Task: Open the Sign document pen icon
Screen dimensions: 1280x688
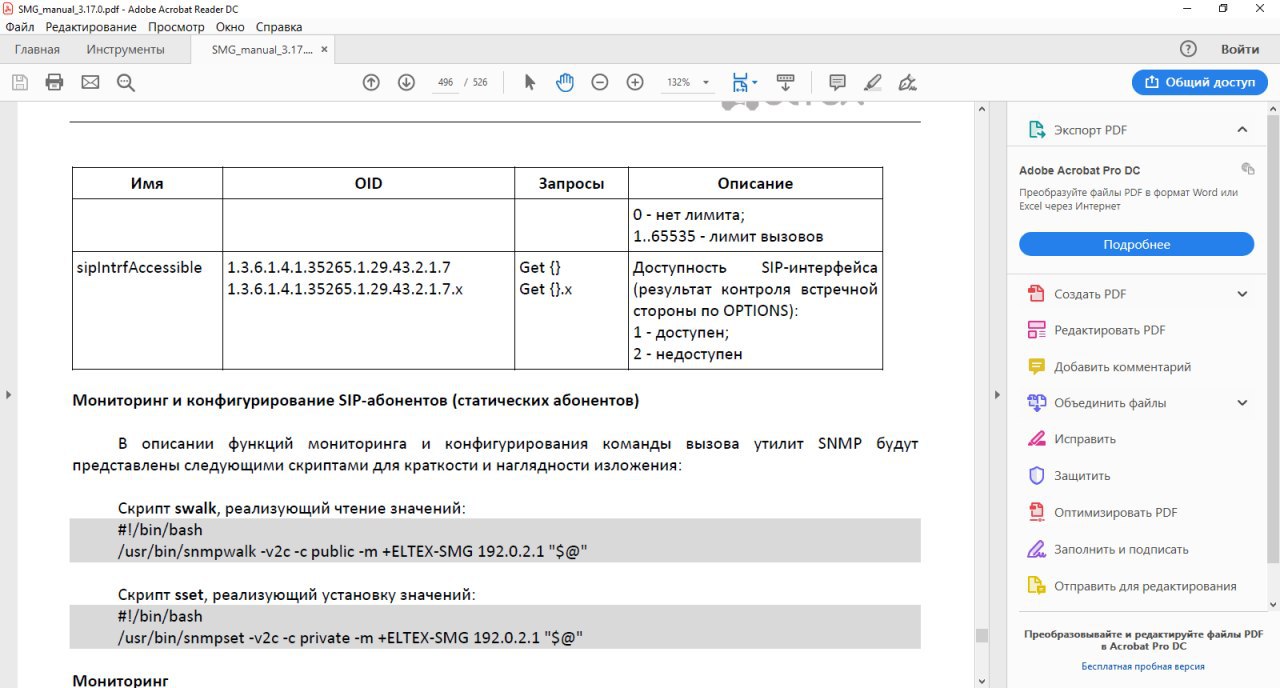Action: tap(908, 82)
